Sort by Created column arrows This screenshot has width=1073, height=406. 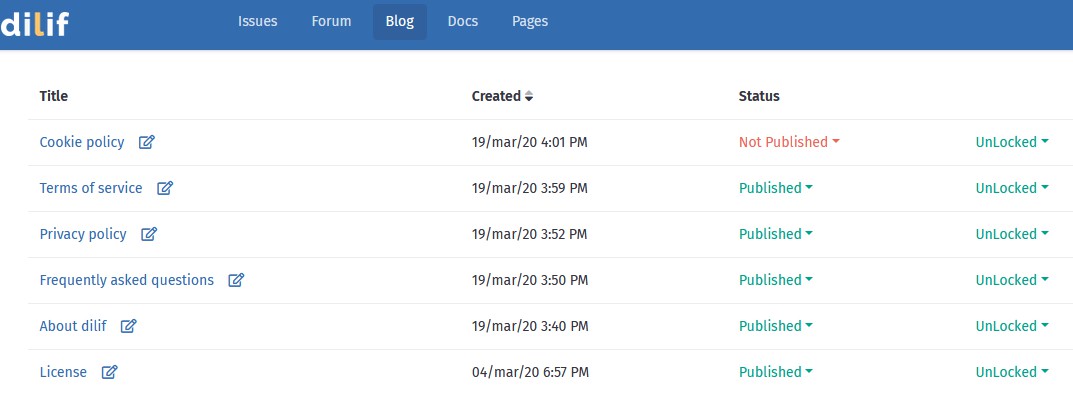pos(529,97)
